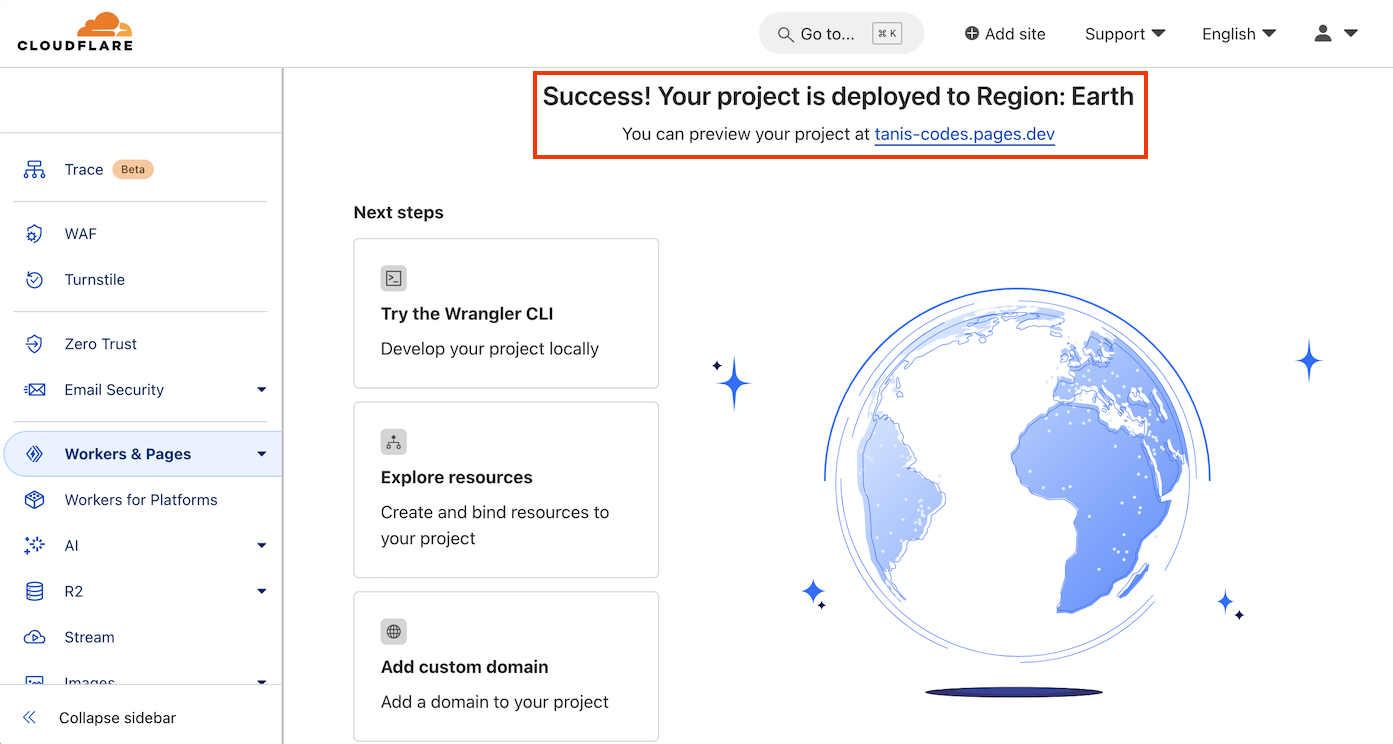1393x744 pixels.
Task: Click the Turnstile shield icon
Action: pyautogui.click(x=34, y=279)
